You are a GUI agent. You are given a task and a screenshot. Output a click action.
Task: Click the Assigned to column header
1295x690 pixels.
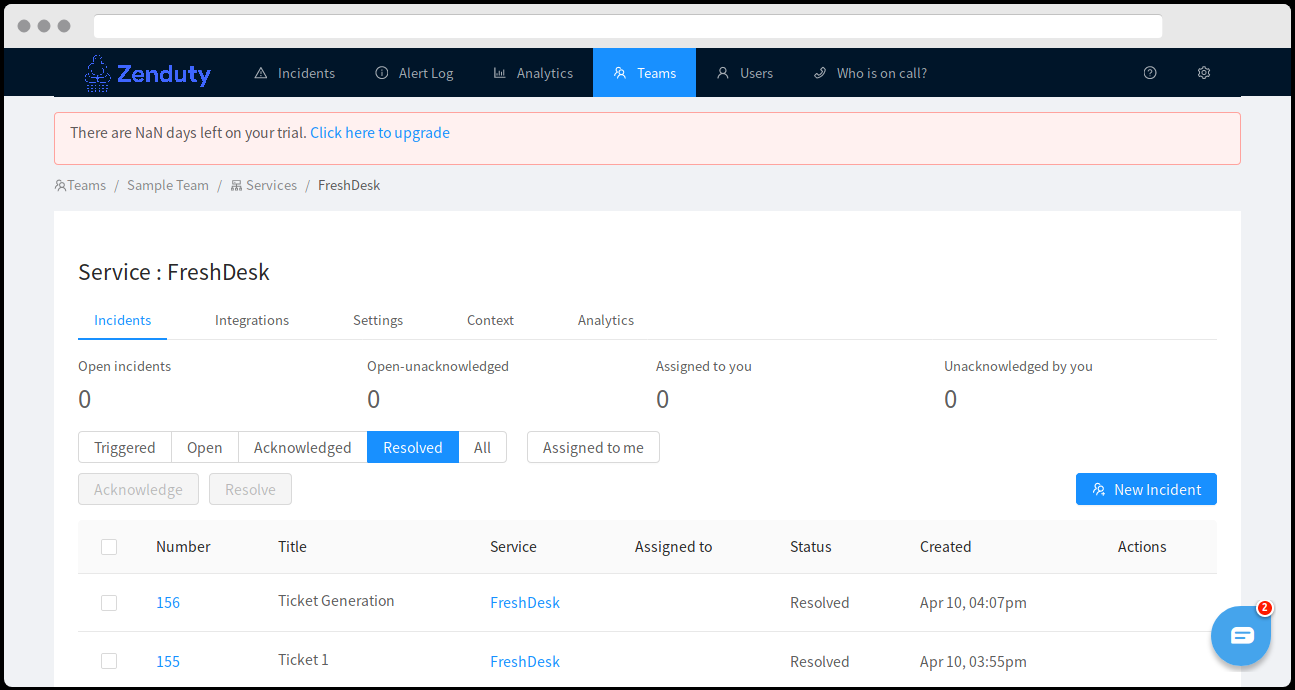673,547
